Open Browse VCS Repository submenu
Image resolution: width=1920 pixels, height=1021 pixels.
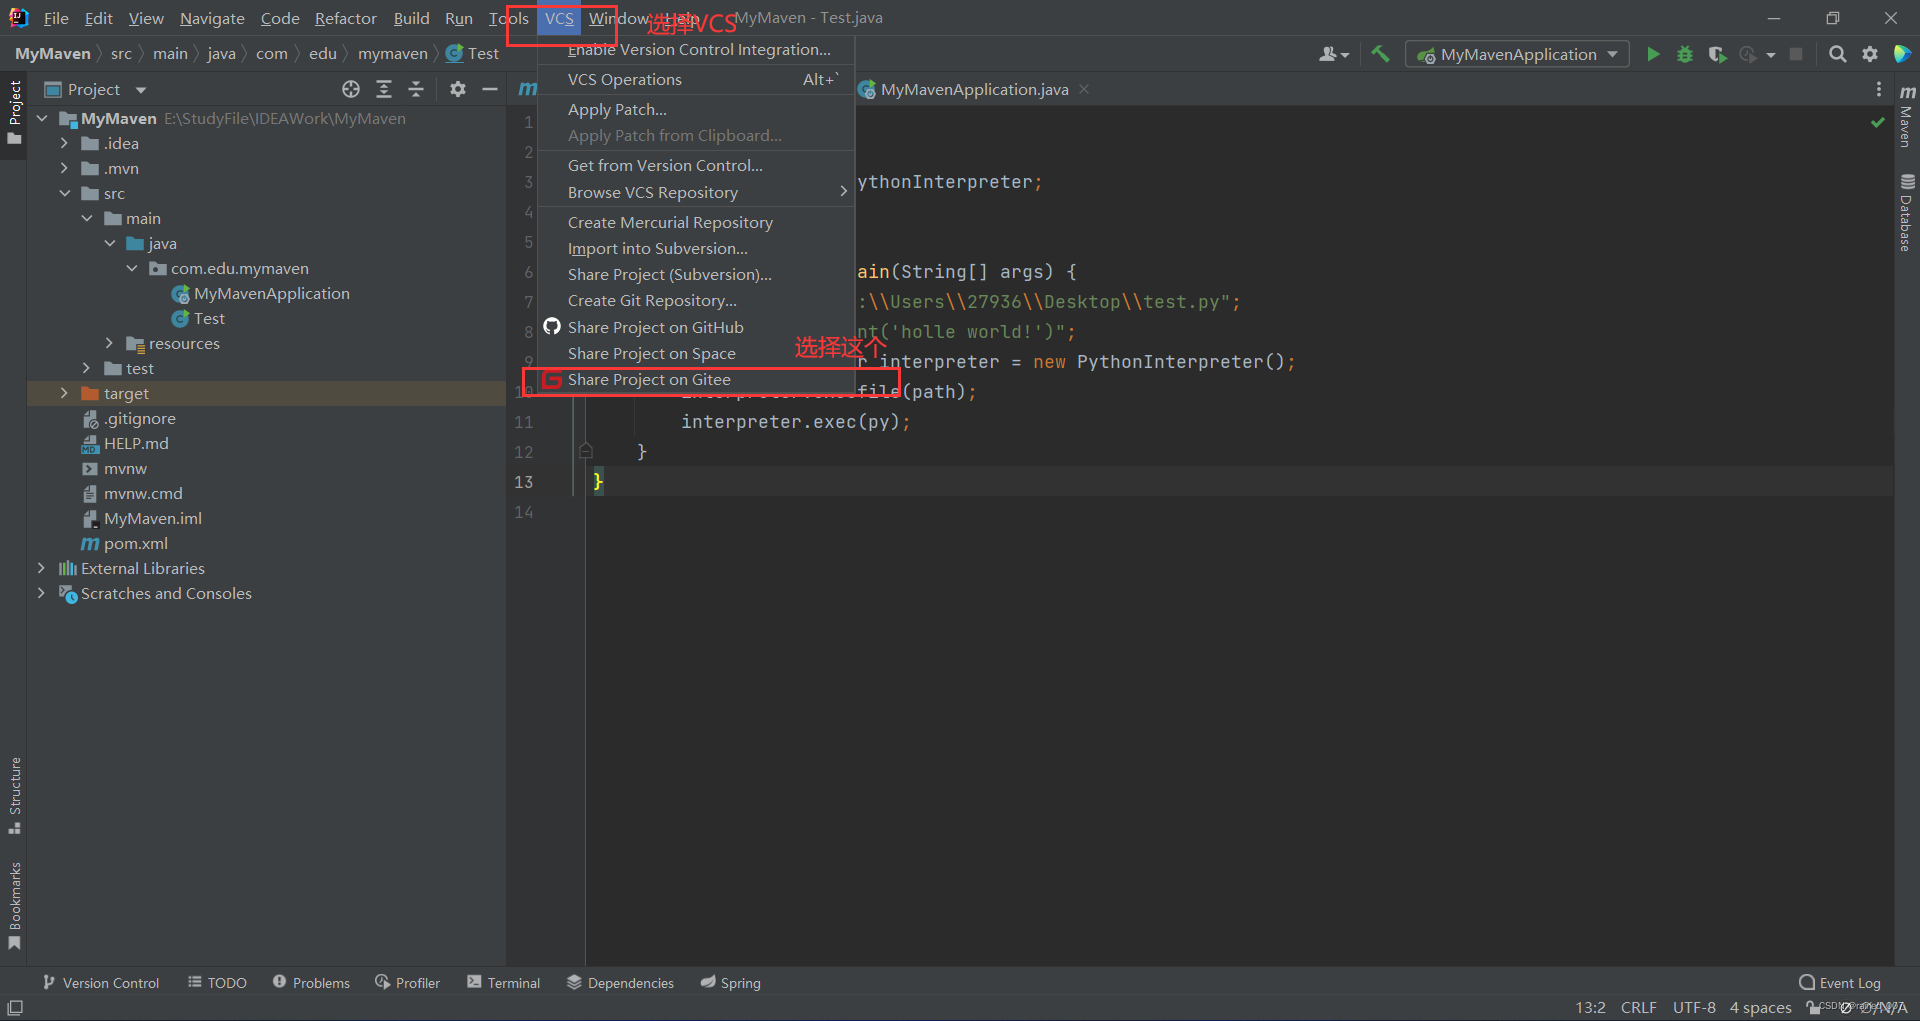click(x=696, y=192)
